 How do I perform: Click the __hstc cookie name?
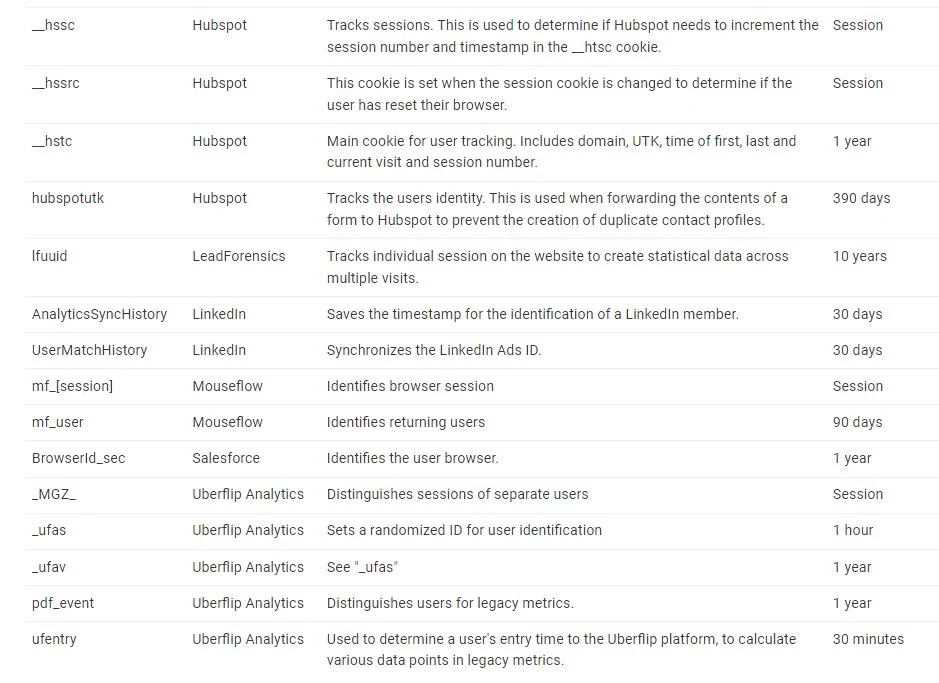52,141
